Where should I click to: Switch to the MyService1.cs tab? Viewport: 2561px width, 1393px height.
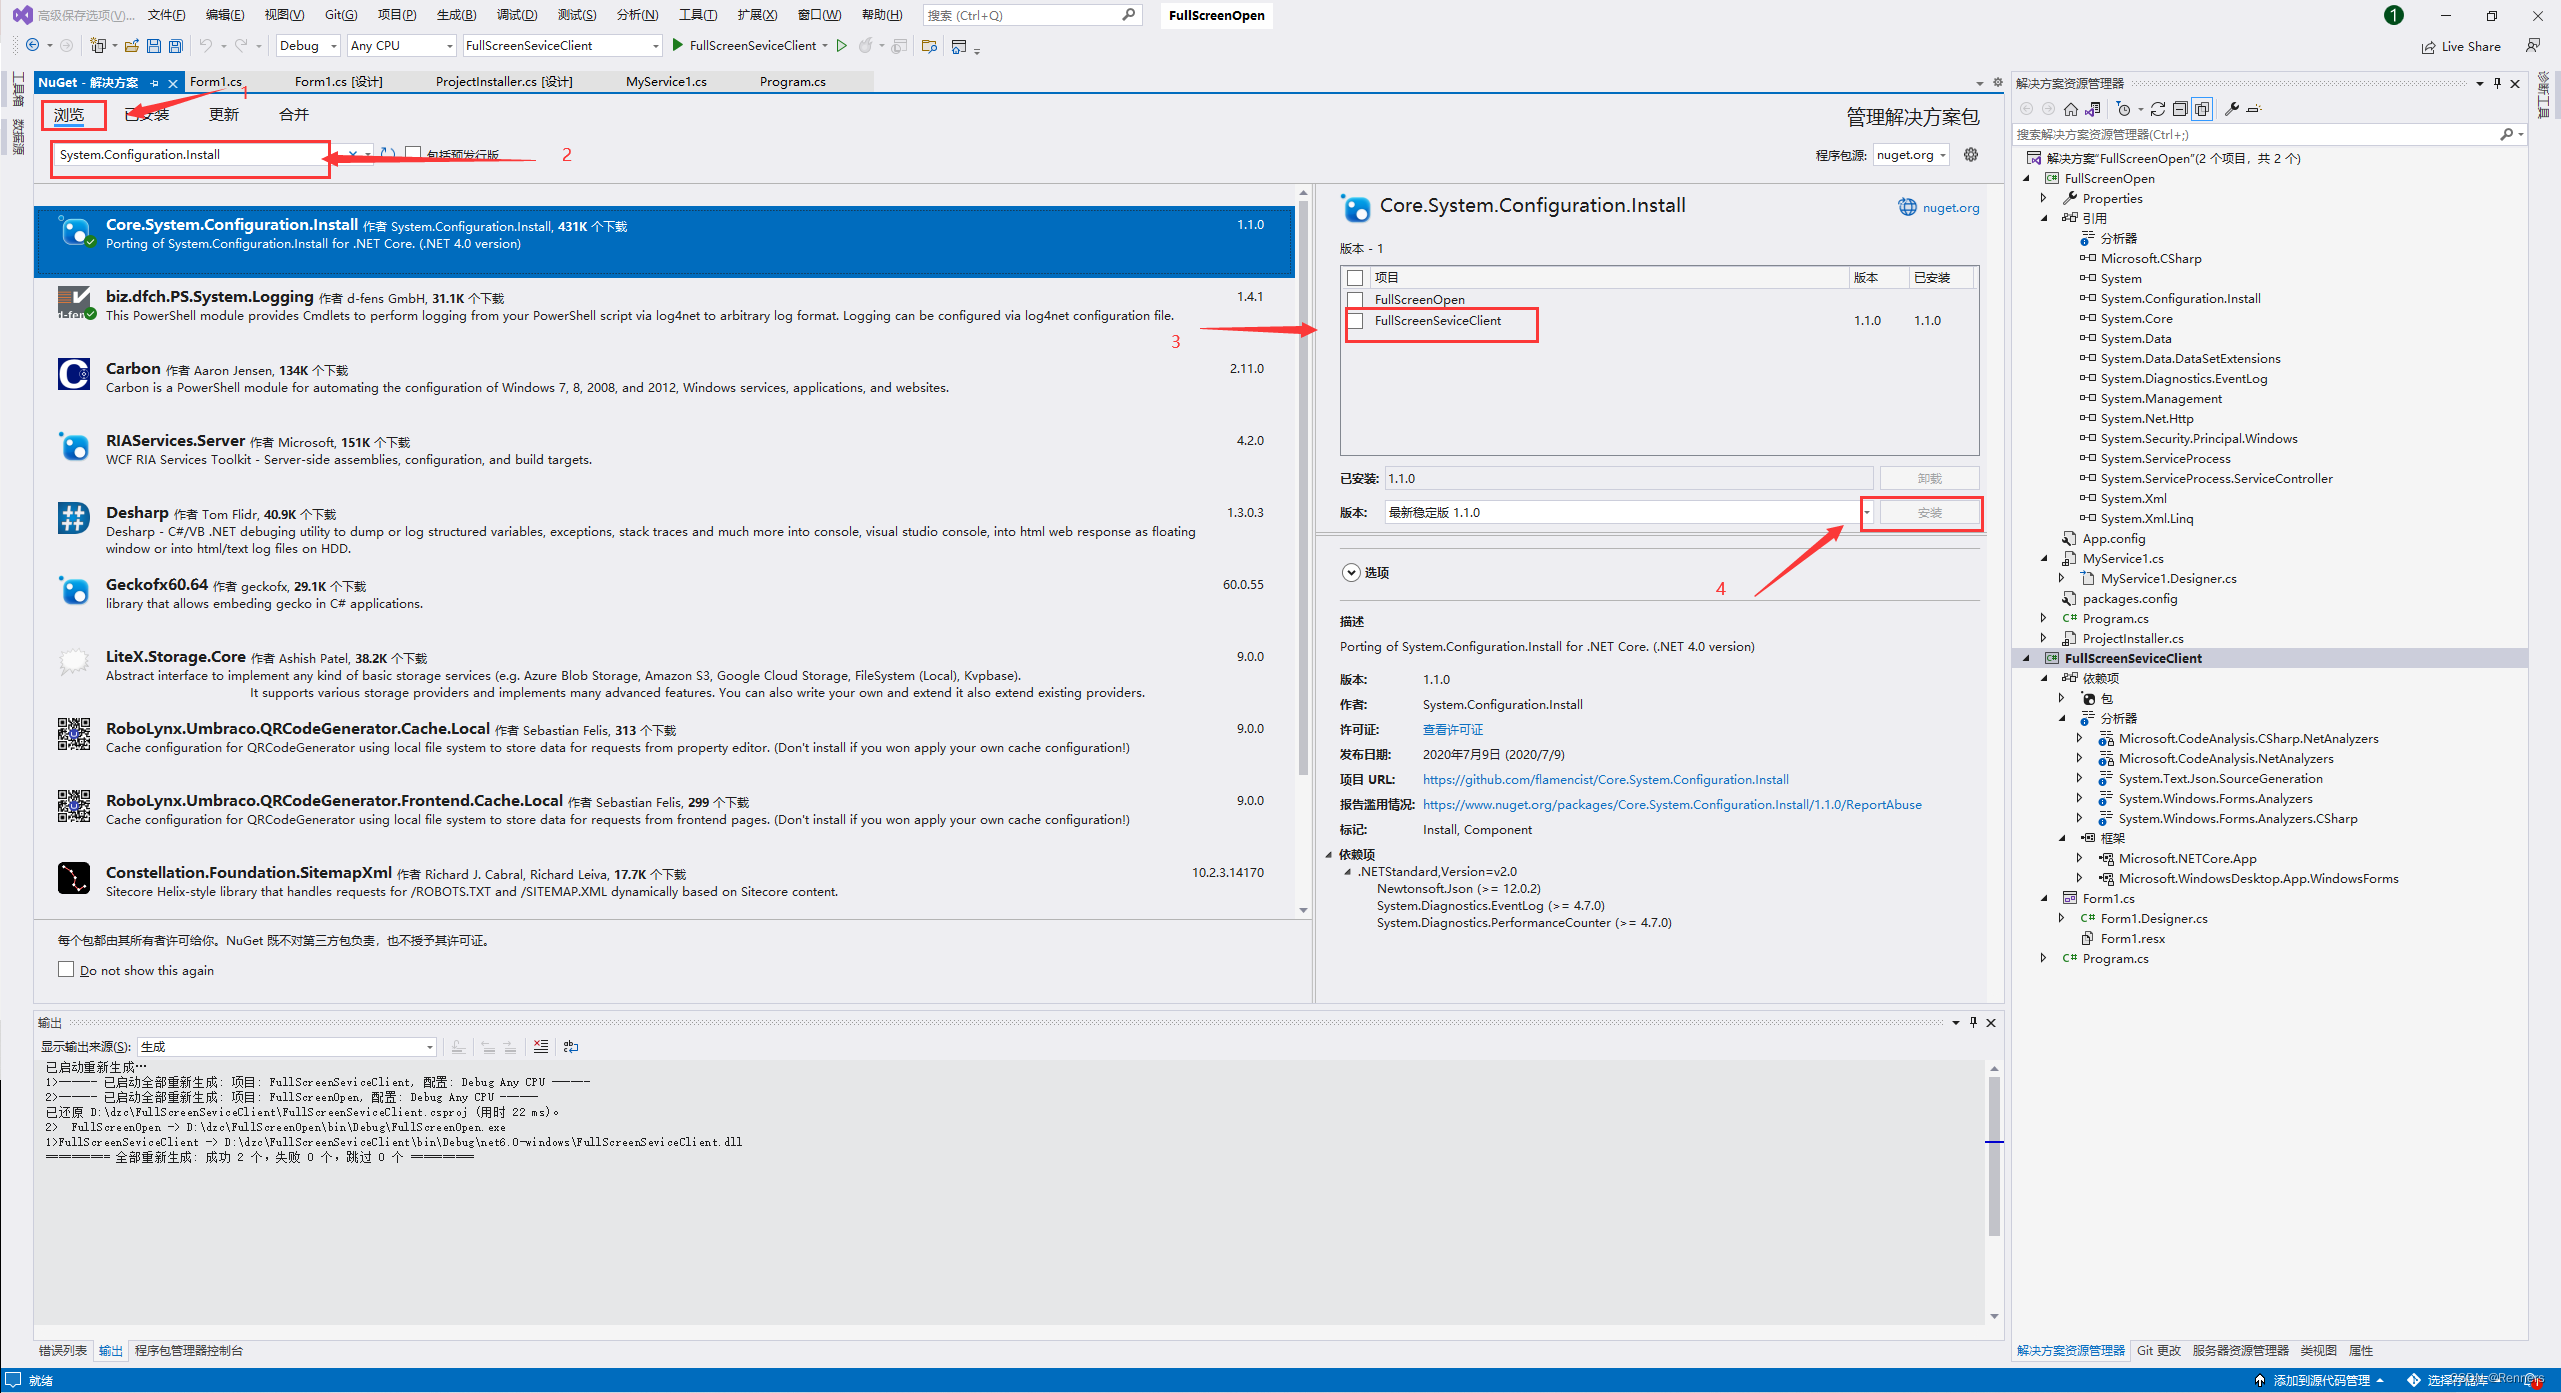point(666,82)
